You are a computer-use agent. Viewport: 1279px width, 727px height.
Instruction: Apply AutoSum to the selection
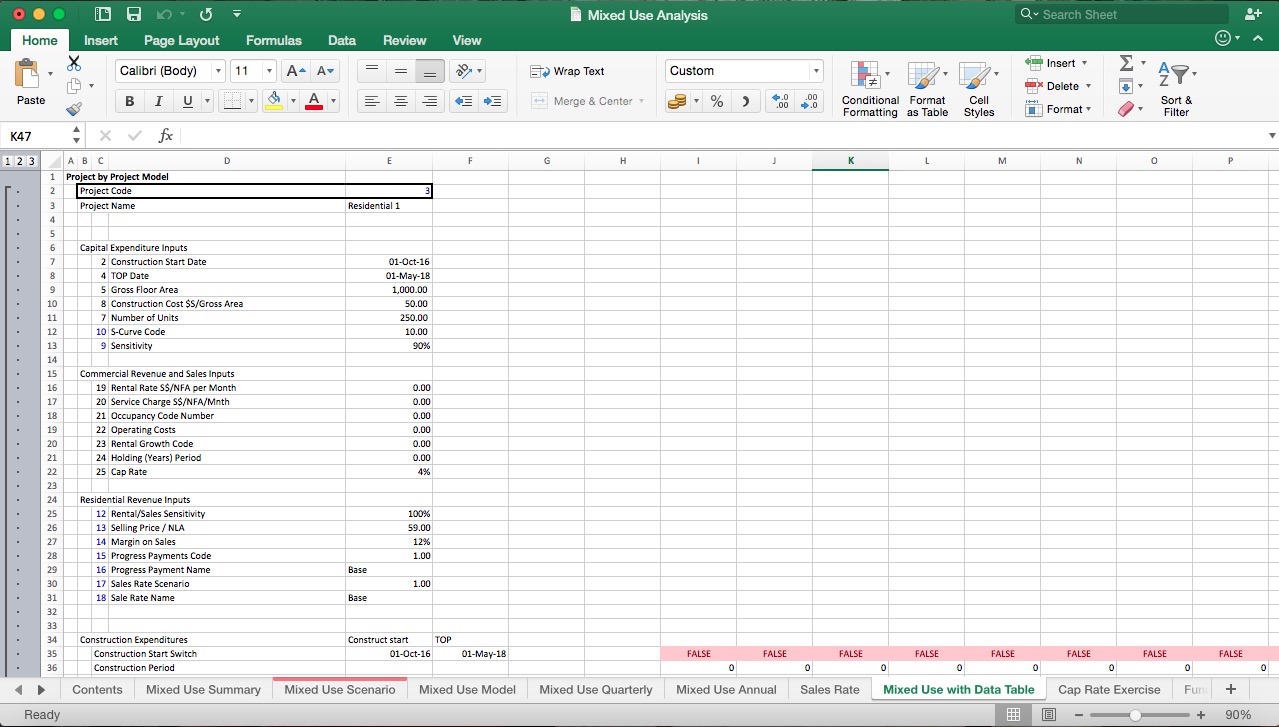[1128, 63]
